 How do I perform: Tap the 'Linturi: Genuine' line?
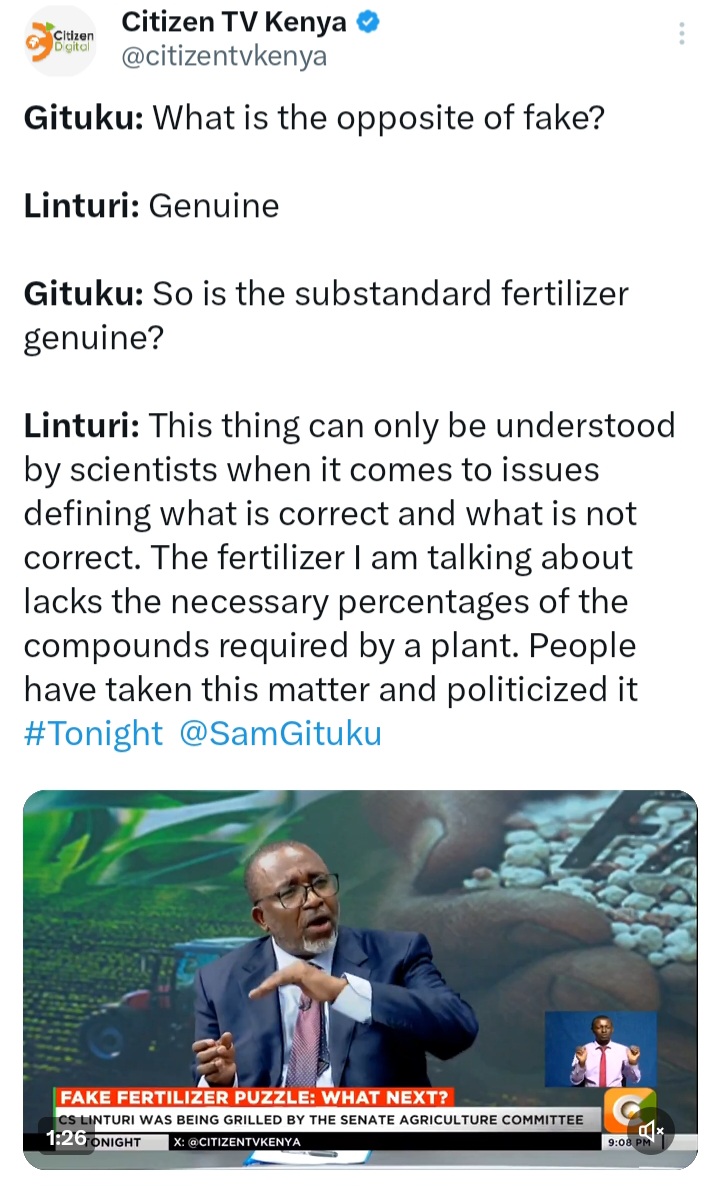151,206
